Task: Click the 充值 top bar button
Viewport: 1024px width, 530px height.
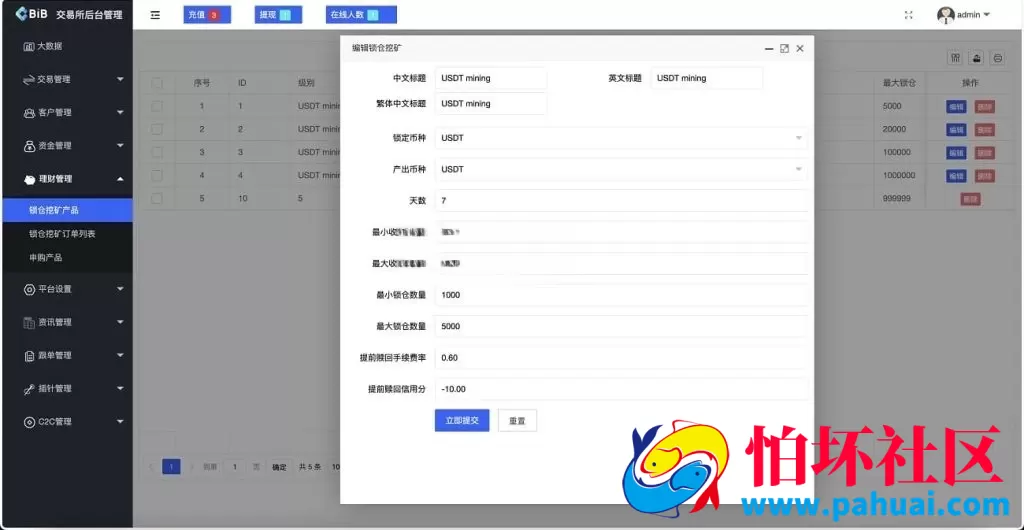Action: point(207,15)
